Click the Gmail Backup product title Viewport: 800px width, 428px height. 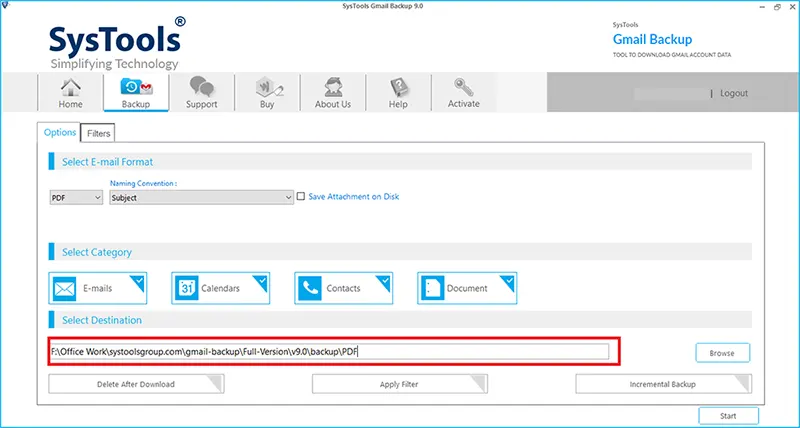pyautogui.click(x=653, y=39)
